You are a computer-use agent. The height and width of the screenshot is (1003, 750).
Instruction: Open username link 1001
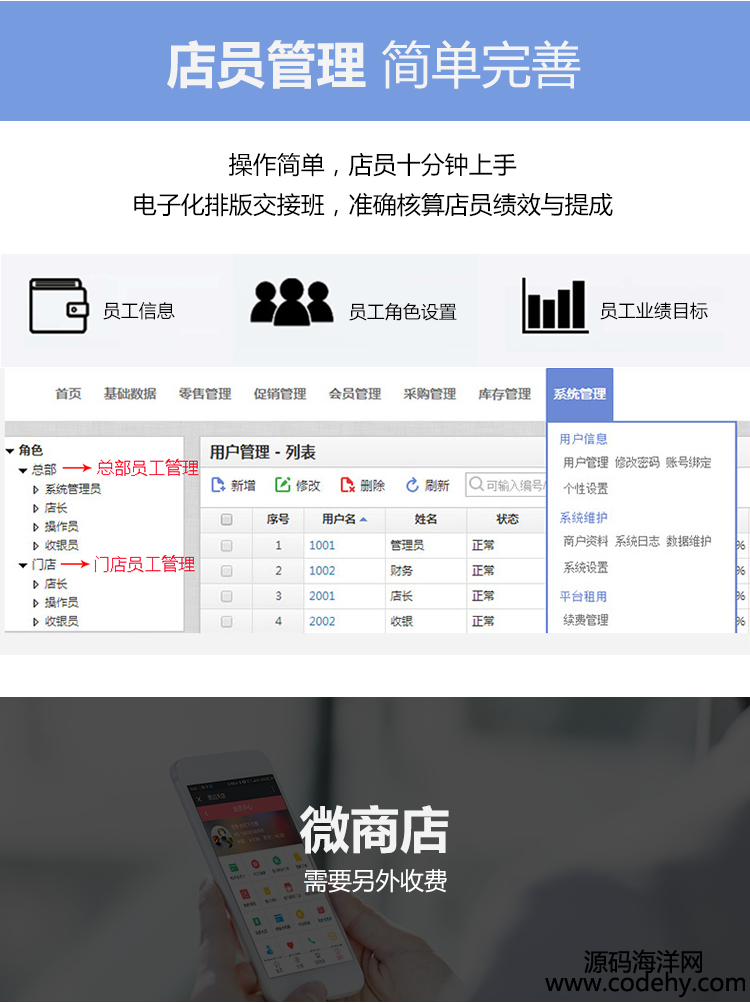(322, 546)
